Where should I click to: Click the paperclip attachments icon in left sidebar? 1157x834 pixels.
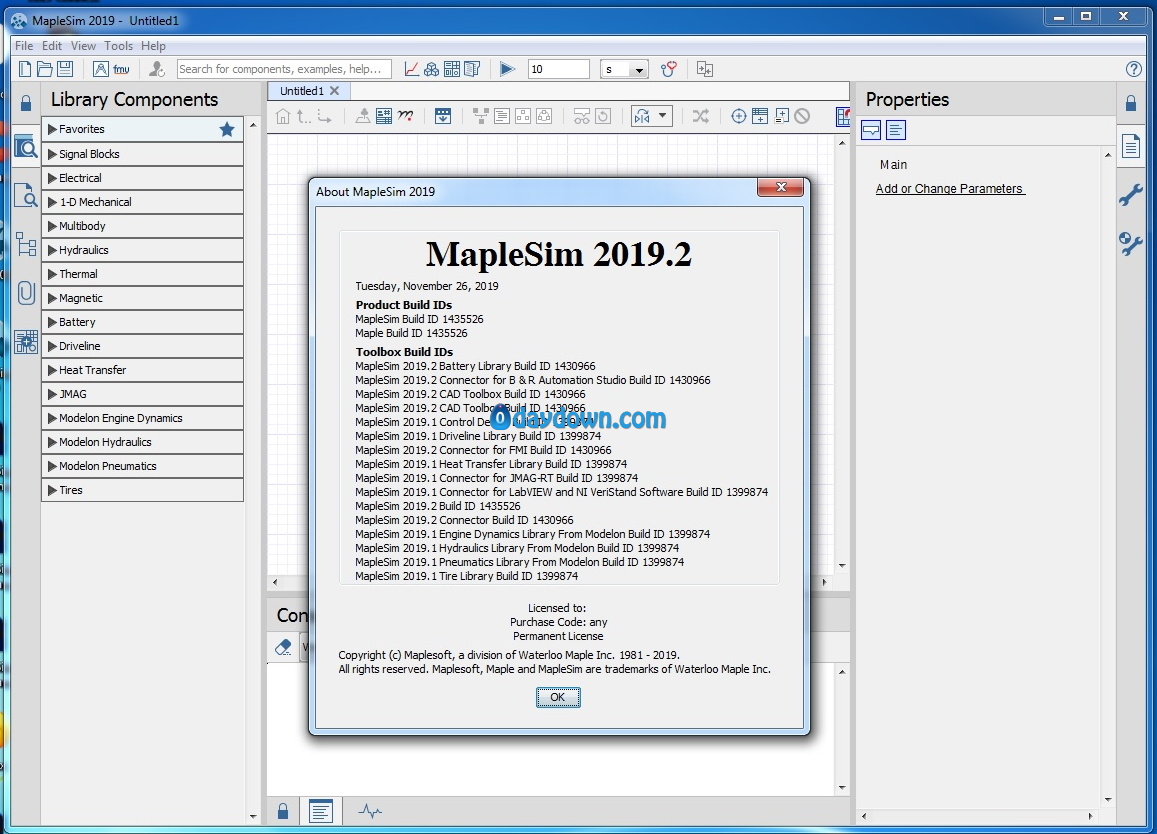[26, 292]
